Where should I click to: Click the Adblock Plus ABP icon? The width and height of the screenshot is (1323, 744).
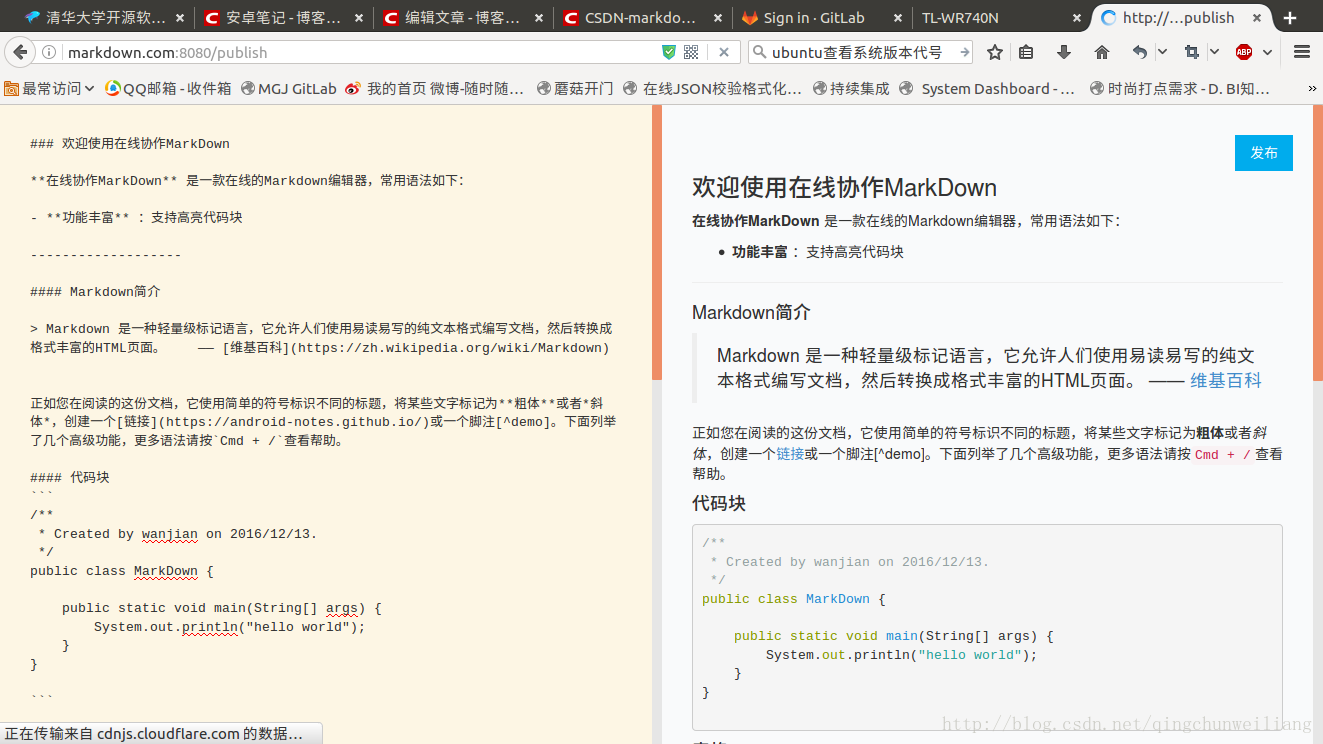click(x=1244, y=52)
